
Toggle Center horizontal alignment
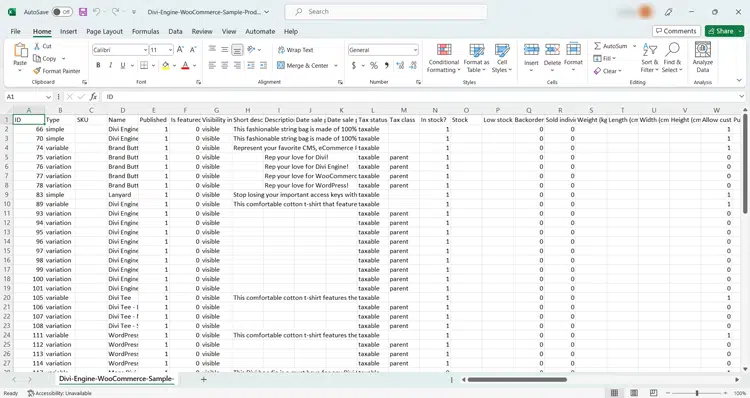coord(224,66)
